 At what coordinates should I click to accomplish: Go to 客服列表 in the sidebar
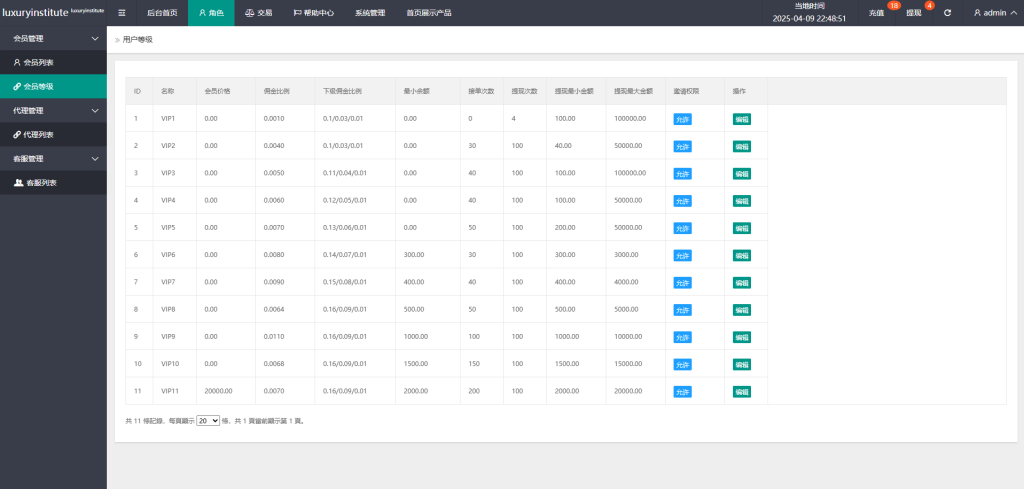53,183
